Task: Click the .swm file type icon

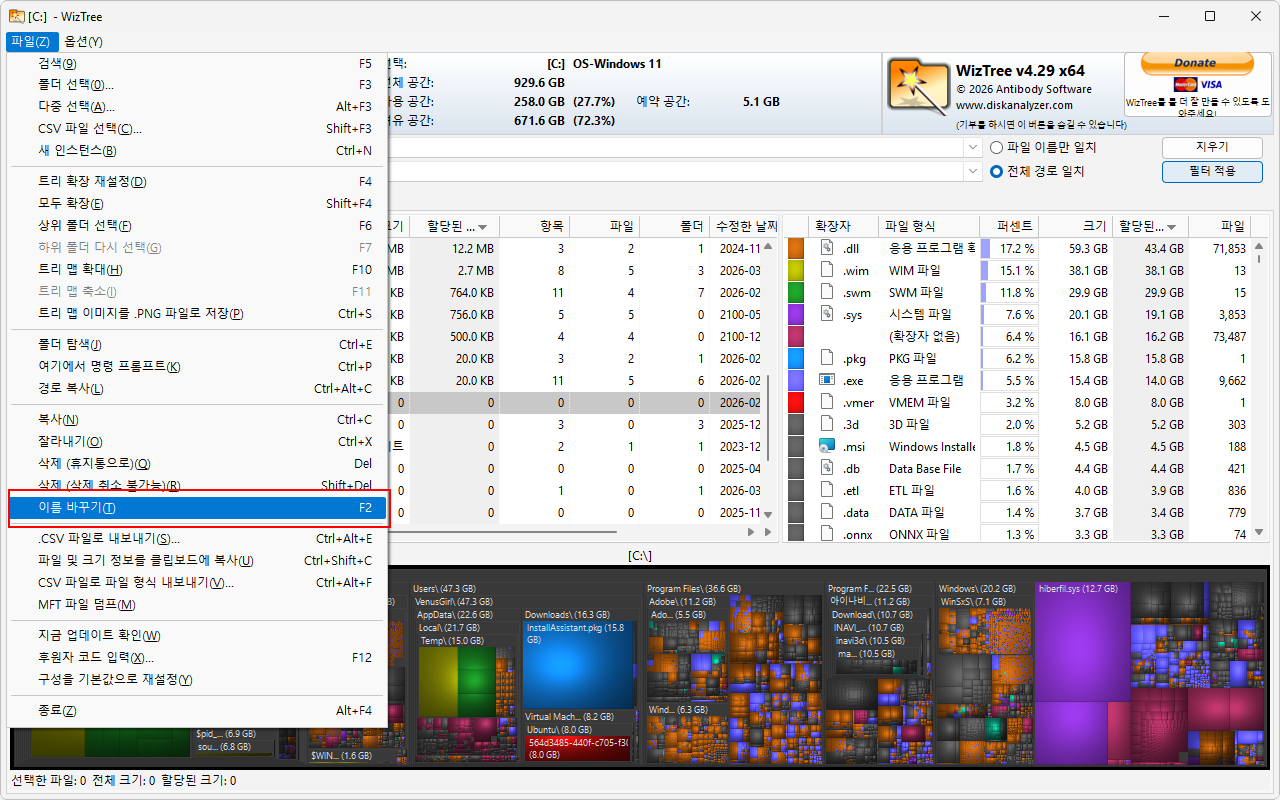Action: pos(827,291)
